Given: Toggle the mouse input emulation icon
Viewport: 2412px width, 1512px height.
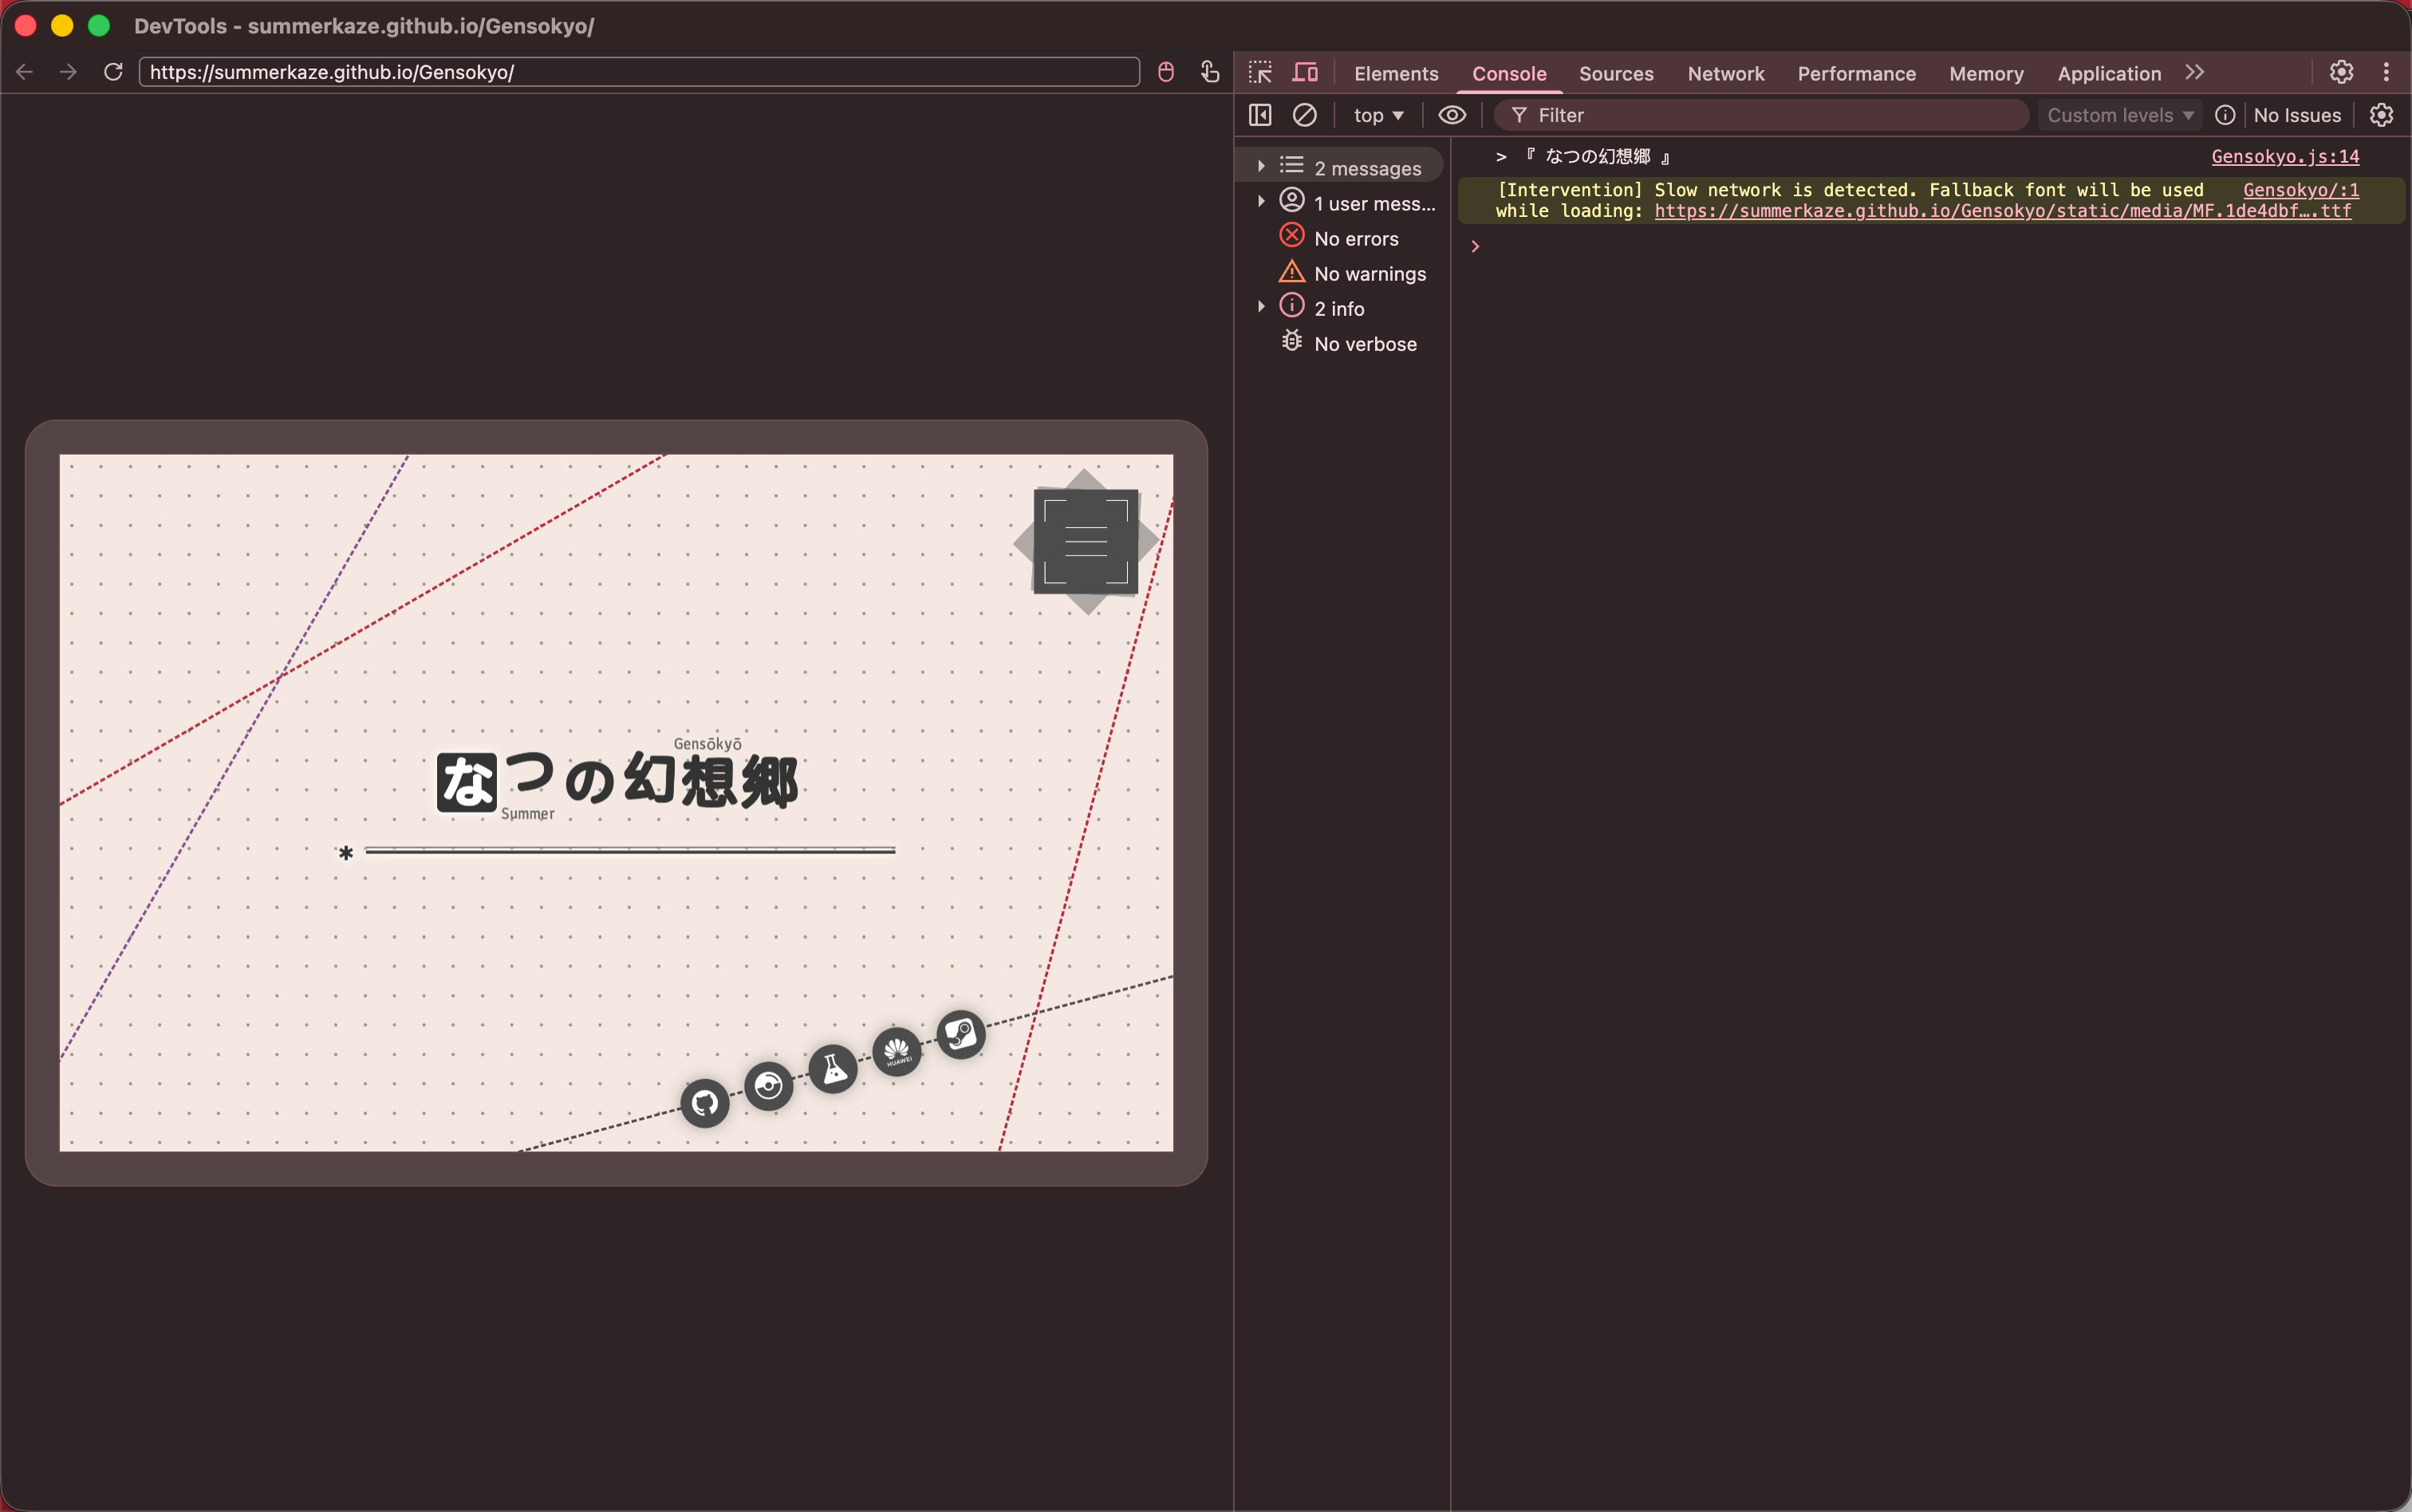Looking at the screenshot, I should click(1165, 72).
